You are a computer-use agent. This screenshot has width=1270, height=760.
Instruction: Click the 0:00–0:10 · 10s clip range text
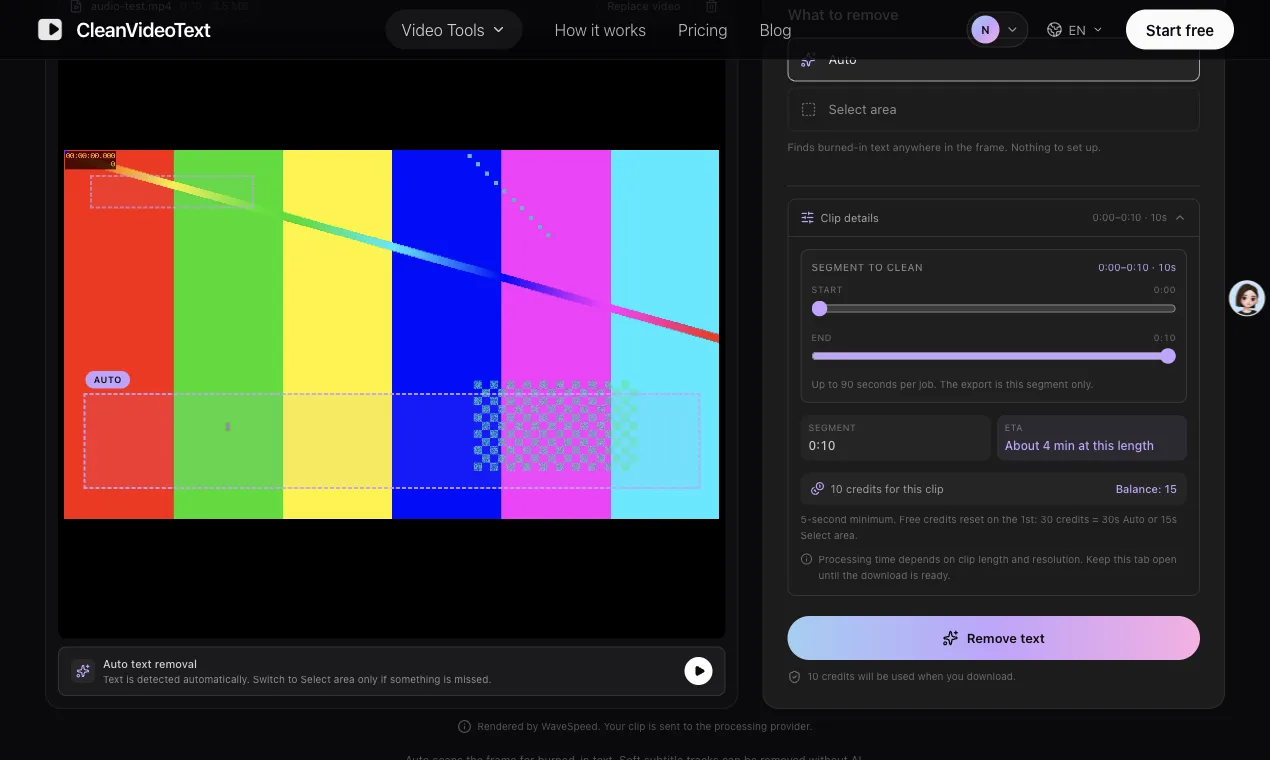(x=1129, y=218)
